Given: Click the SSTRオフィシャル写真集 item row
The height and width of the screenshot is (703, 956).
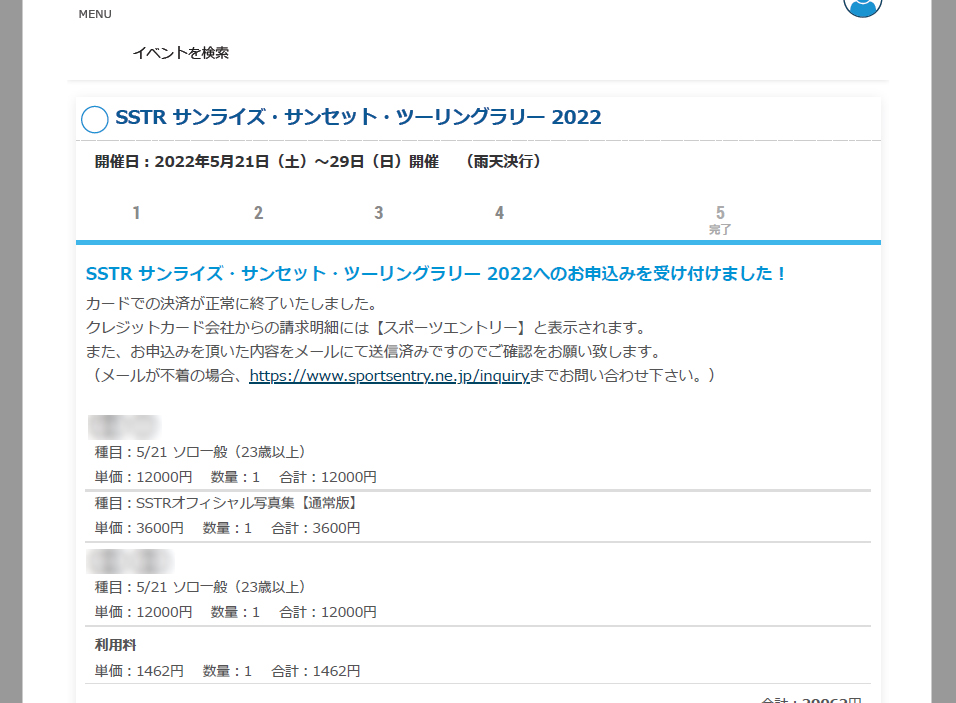Looking at the screenshot, I should (x=226, y=503).
